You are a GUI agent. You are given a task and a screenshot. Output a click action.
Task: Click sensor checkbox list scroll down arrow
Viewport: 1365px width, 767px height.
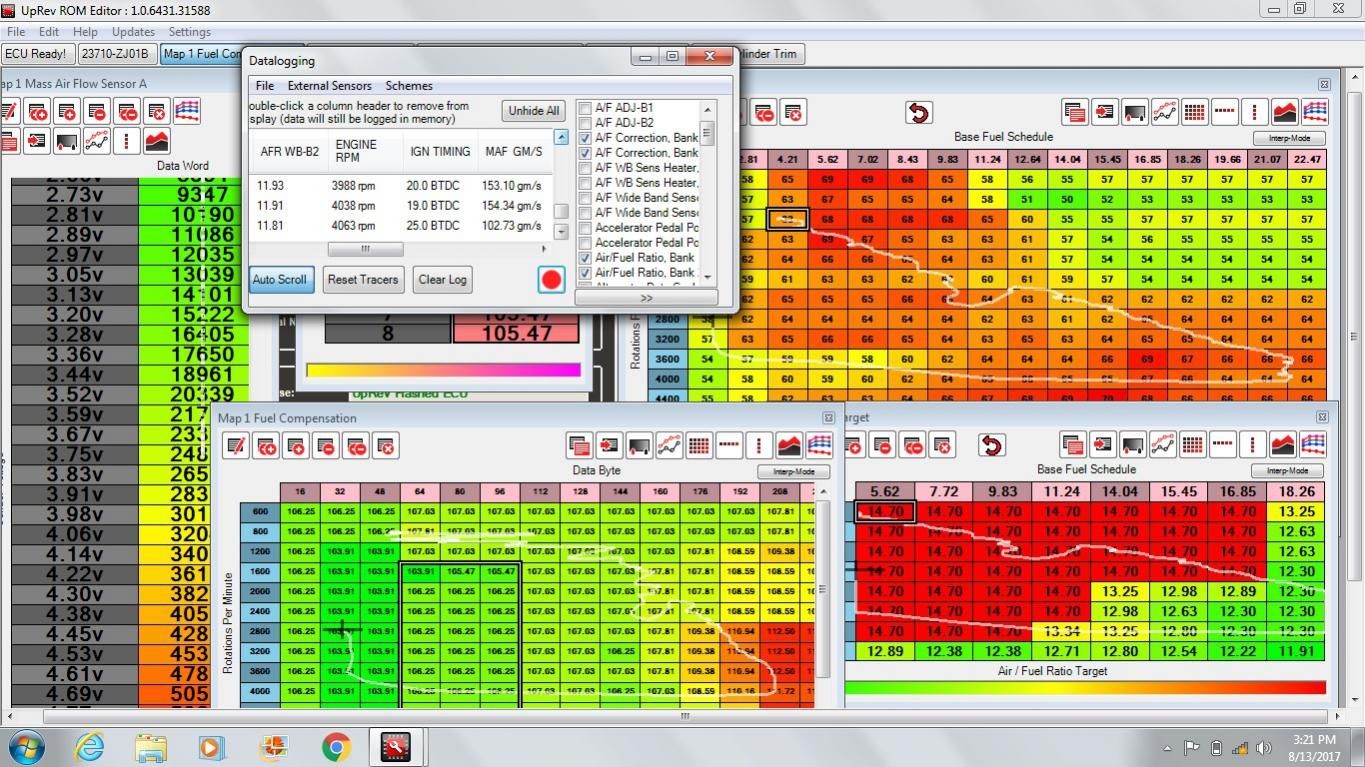click(x=708, y=277)
